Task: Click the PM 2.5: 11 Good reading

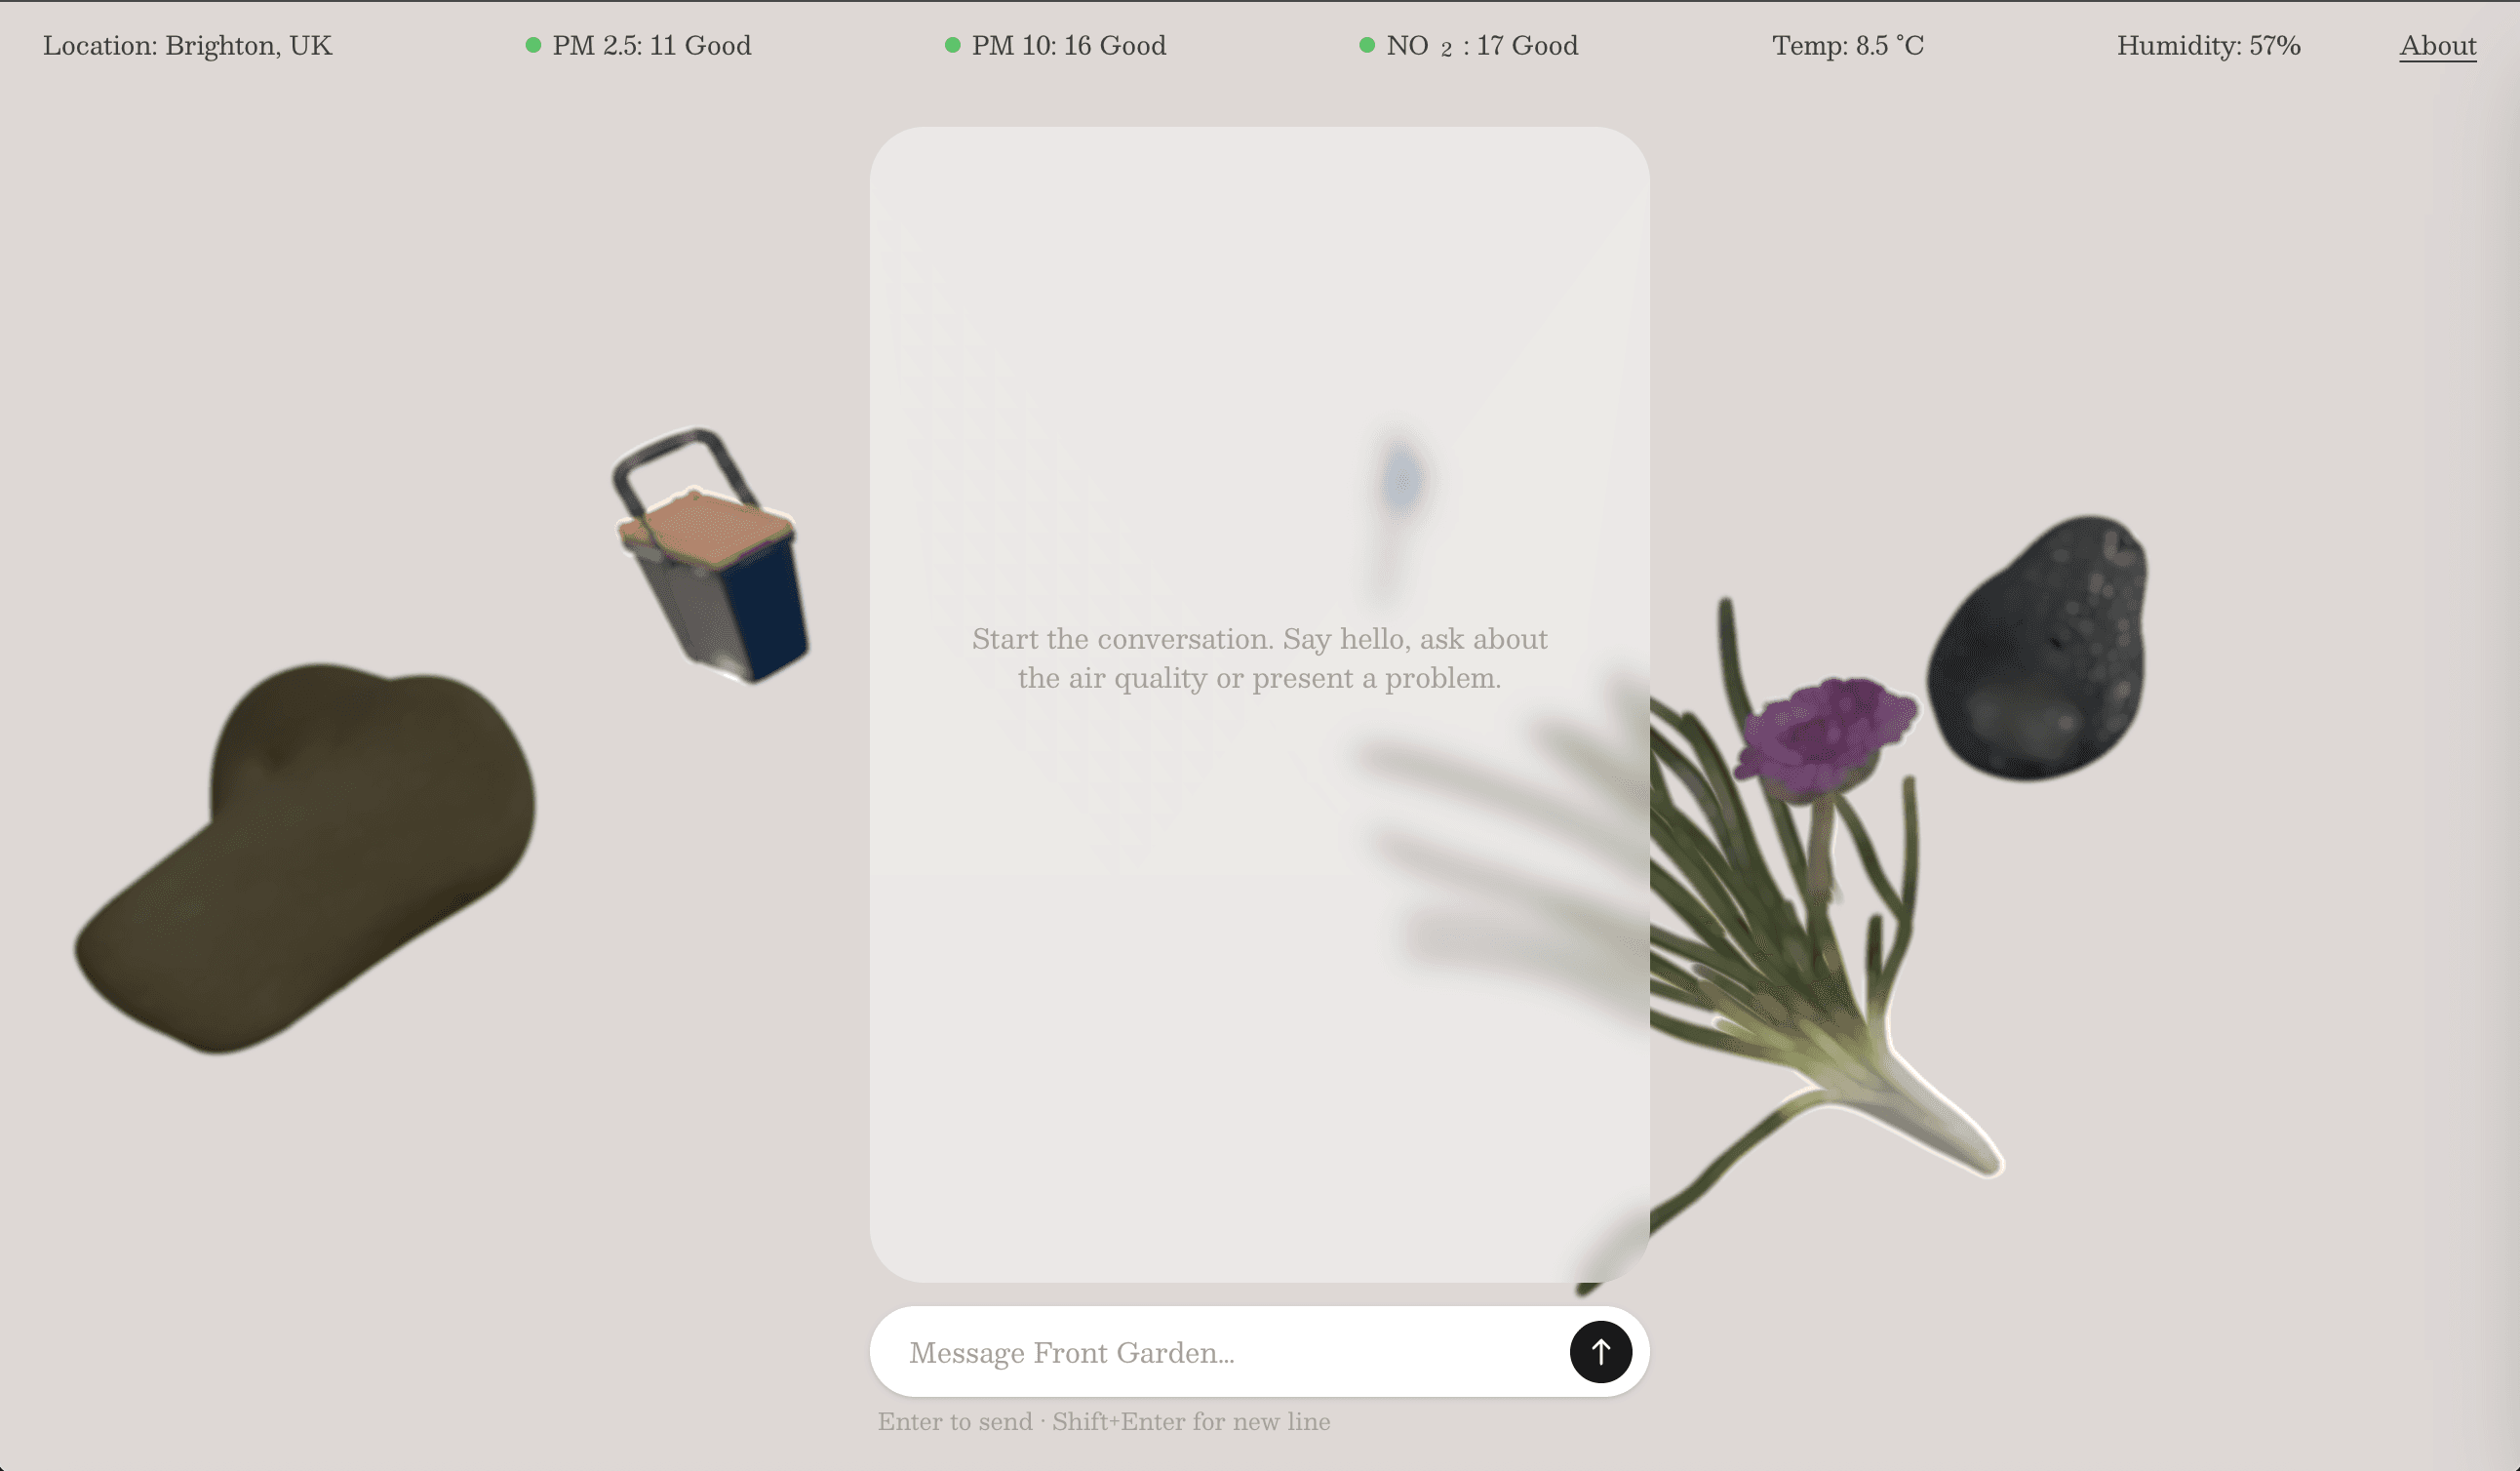Action: (652, 46)
